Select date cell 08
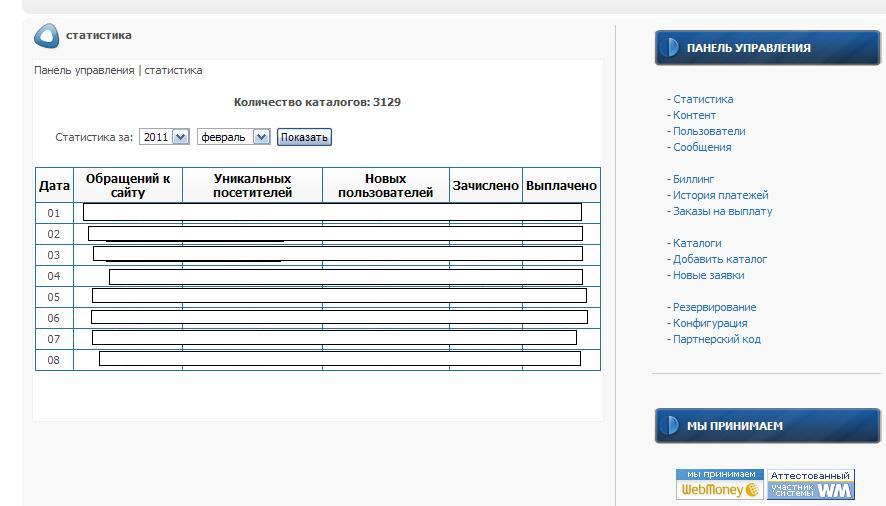The image size is (886, 506). tap(54, 360)
